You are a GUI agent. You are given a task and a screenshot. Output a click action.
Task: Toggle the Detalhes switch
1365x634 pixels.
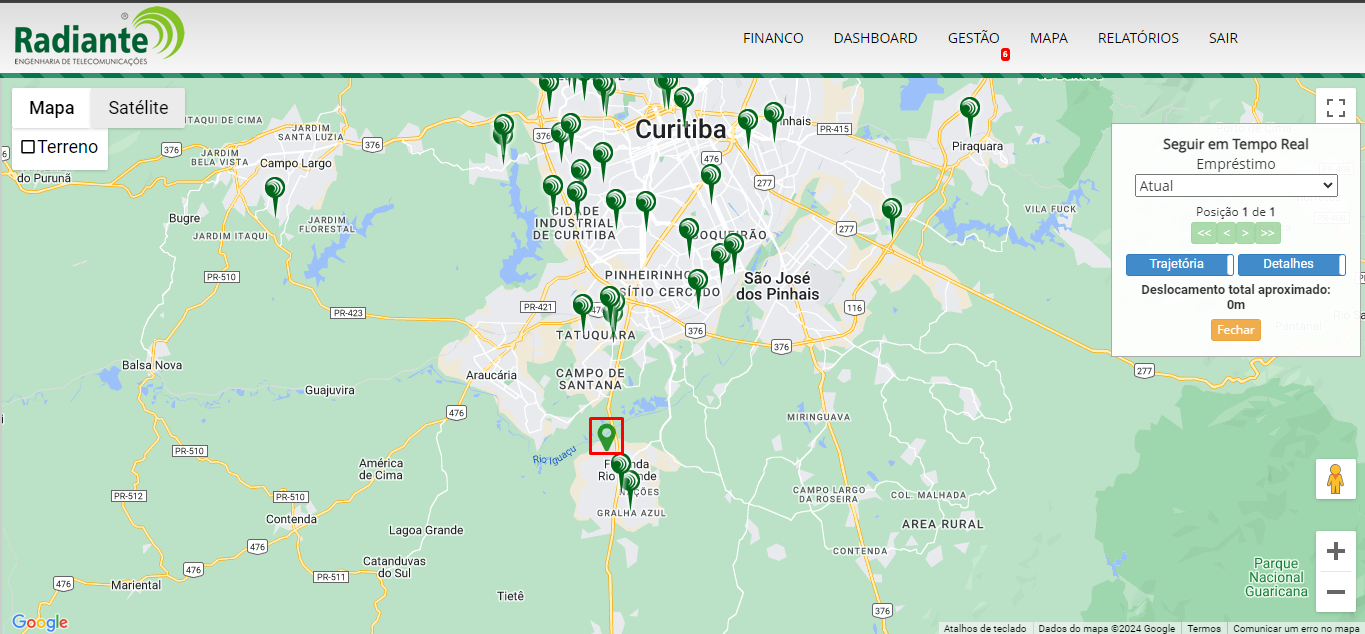click(x=1291, y=264)
